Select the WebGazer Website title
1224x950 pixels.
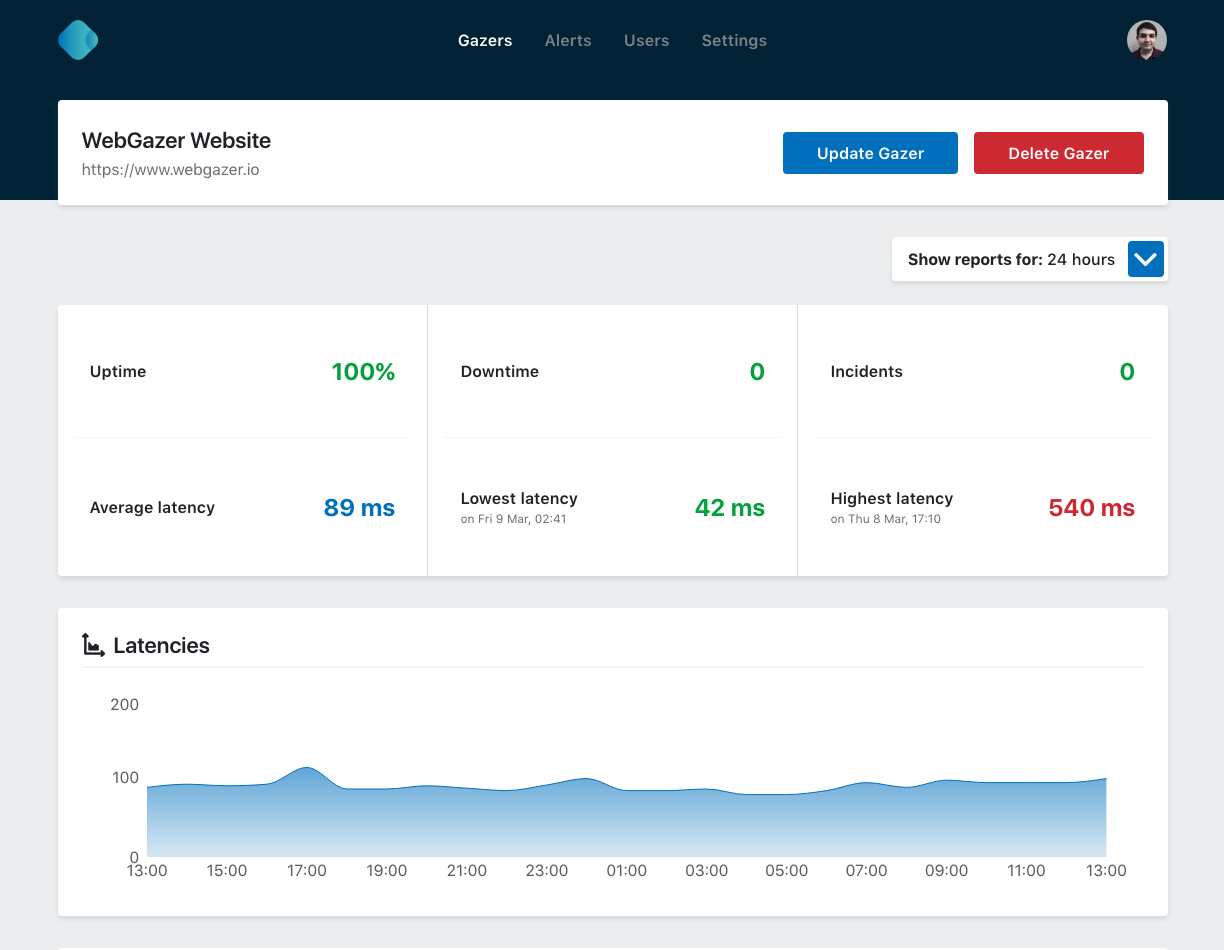[176, 141]
